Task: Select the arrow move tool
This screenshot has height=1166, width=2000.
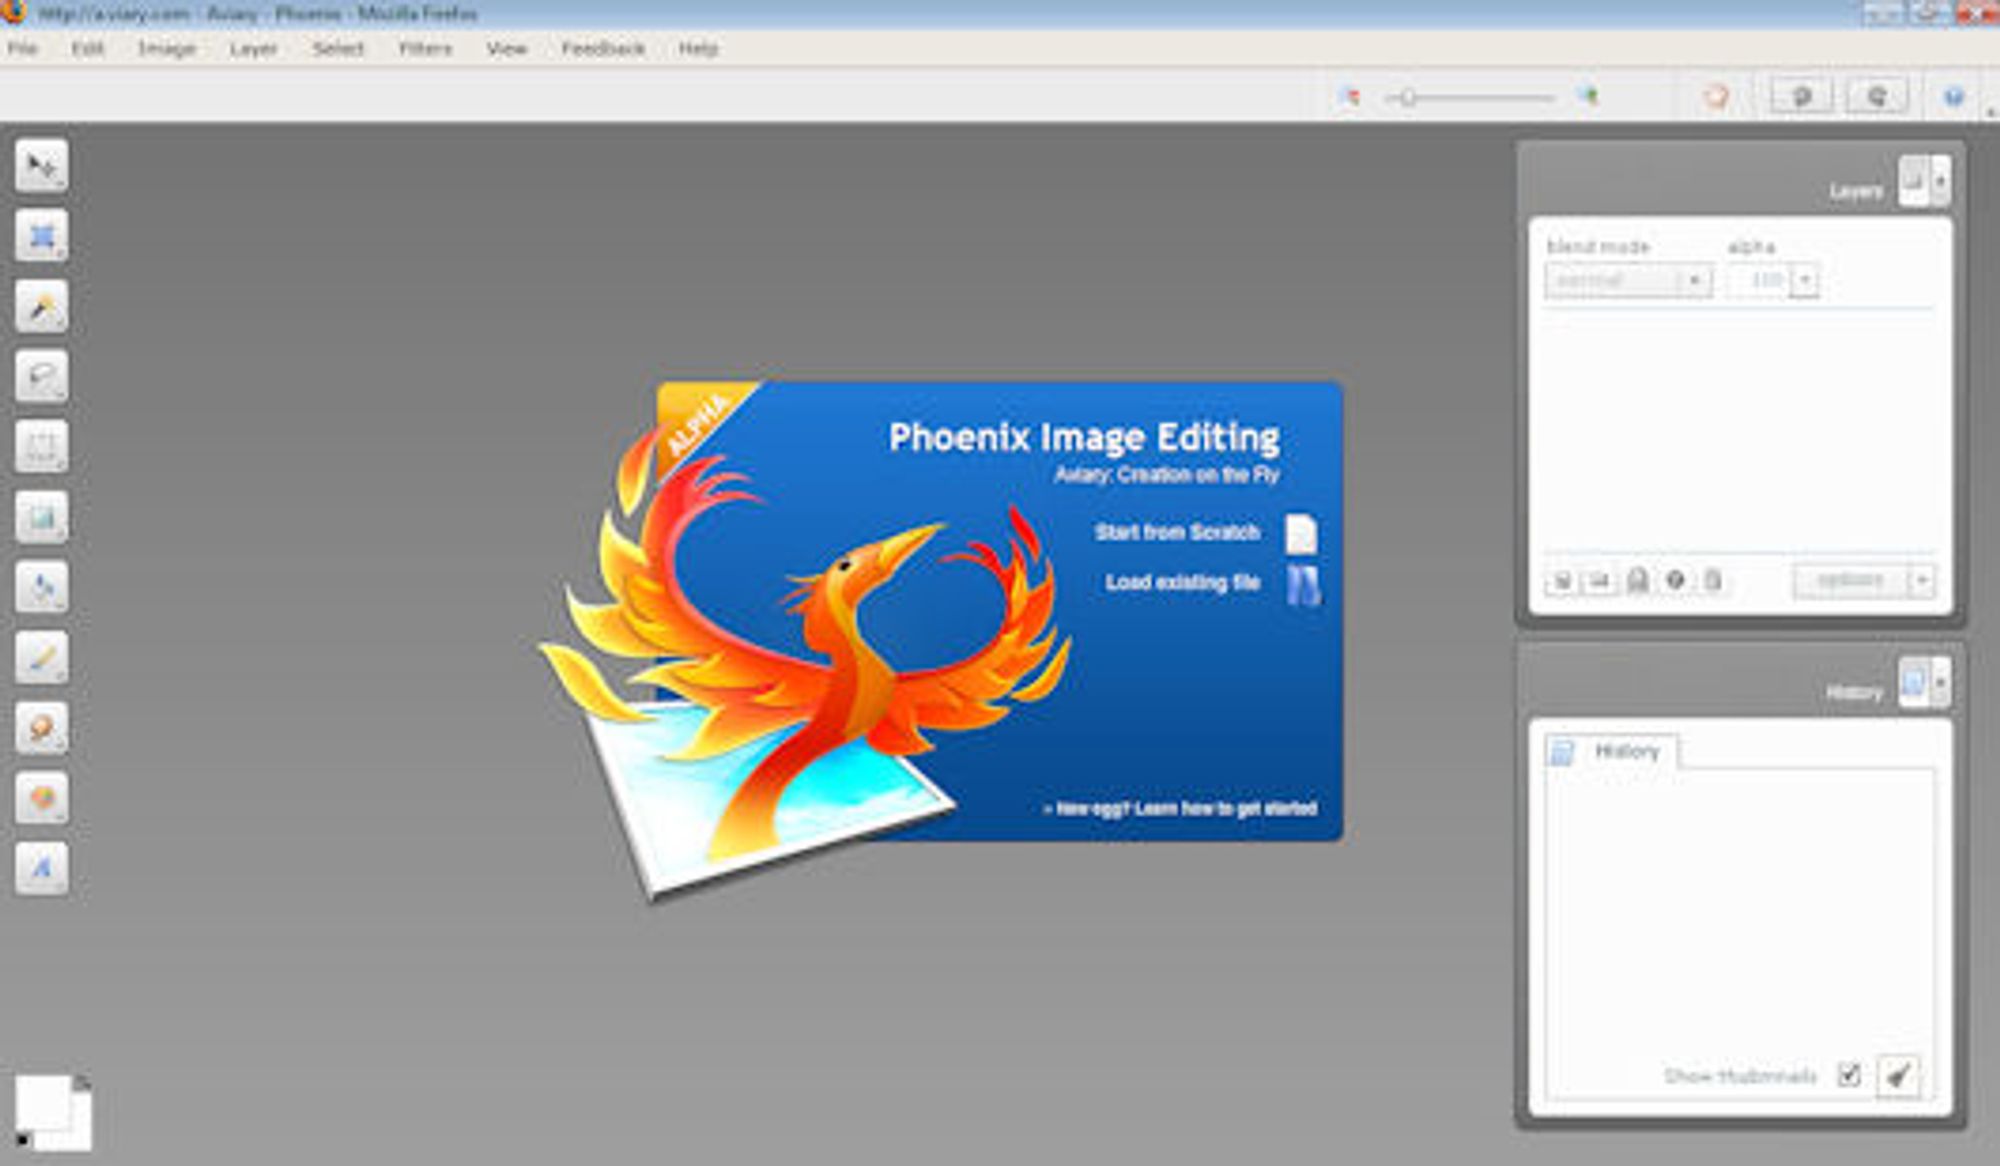Action: [x=41, y=165]
